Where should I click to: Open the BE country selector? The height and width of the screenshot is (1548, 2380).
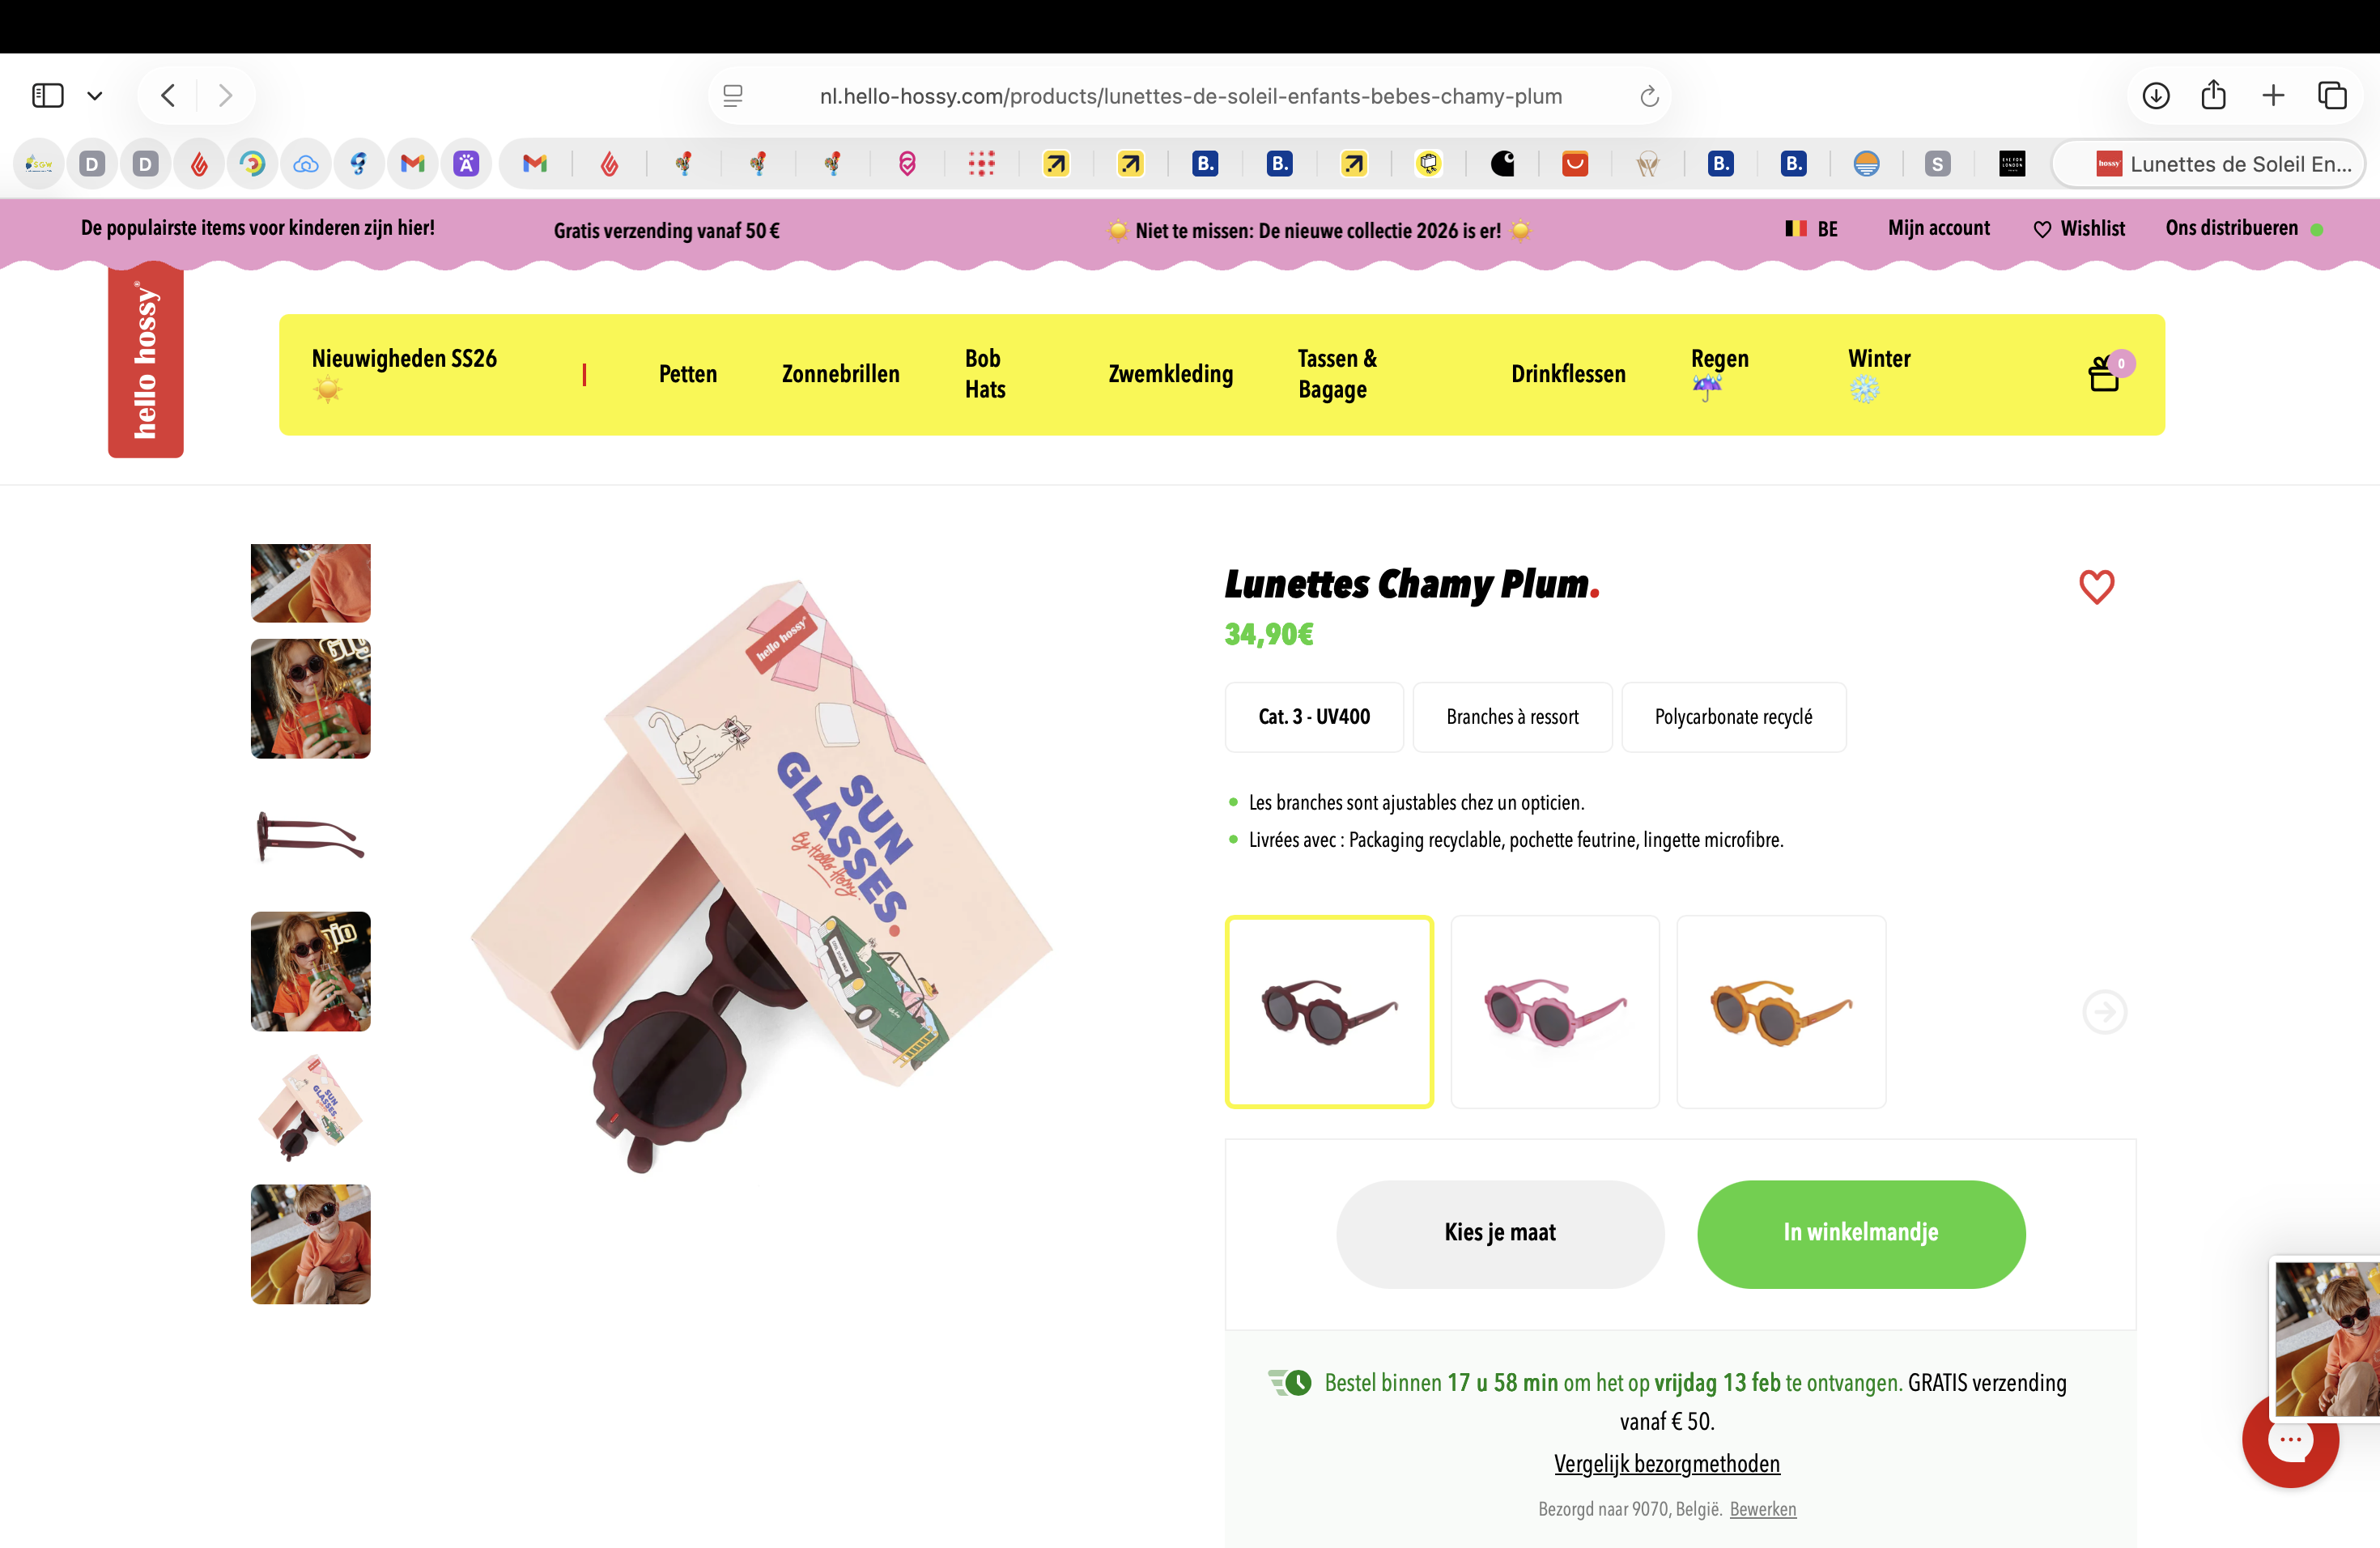coord(1811,229)
